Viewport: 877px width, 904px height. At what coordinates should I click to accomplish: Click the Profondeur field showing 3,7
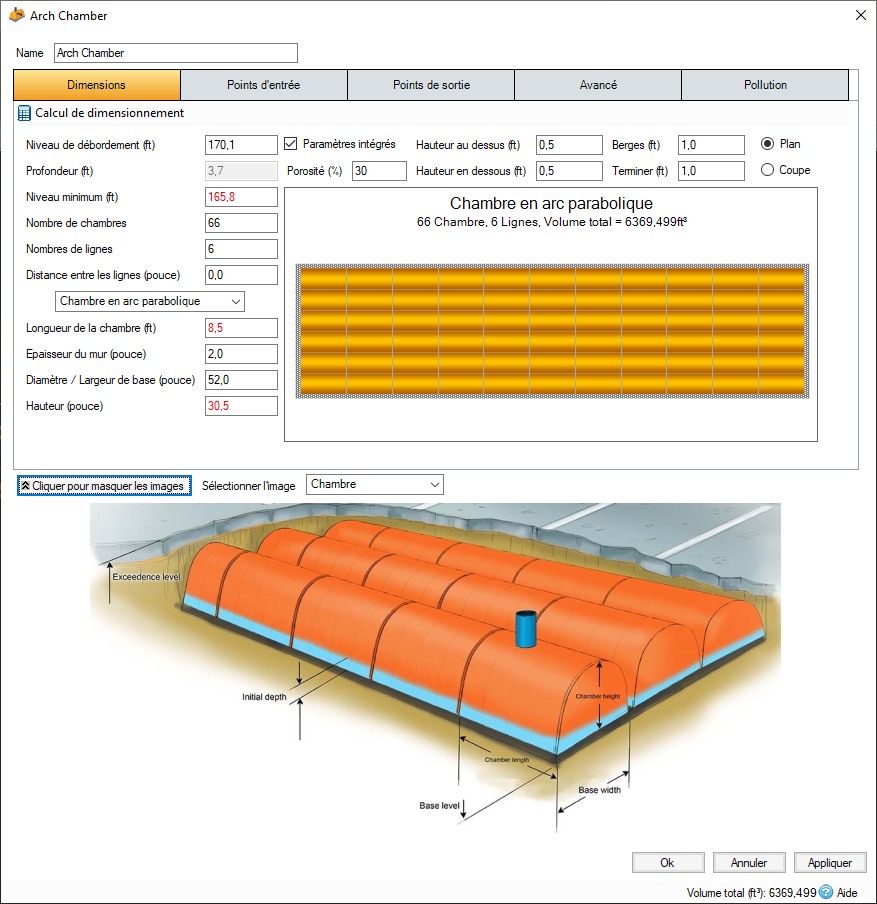[x=241, y=171]
